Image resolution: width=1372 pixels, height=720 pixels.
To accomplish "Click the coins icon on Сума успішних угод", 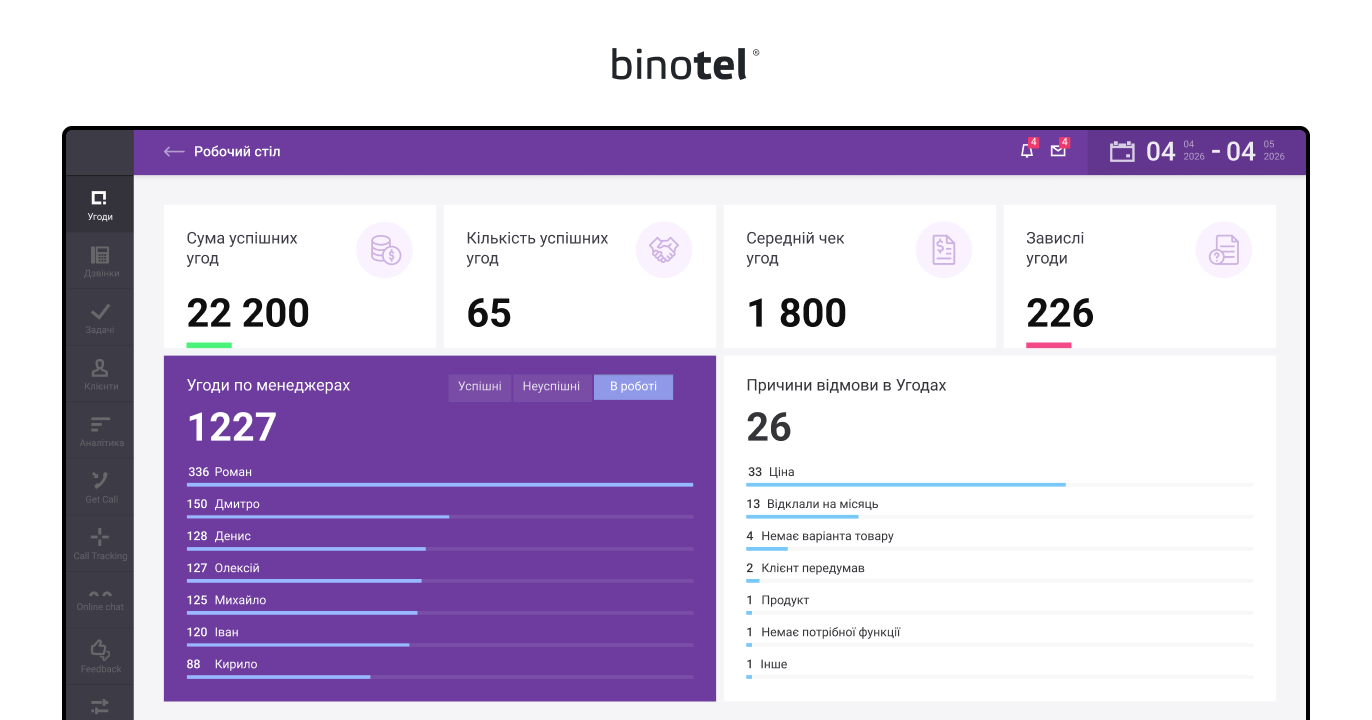I will [384, 250].
